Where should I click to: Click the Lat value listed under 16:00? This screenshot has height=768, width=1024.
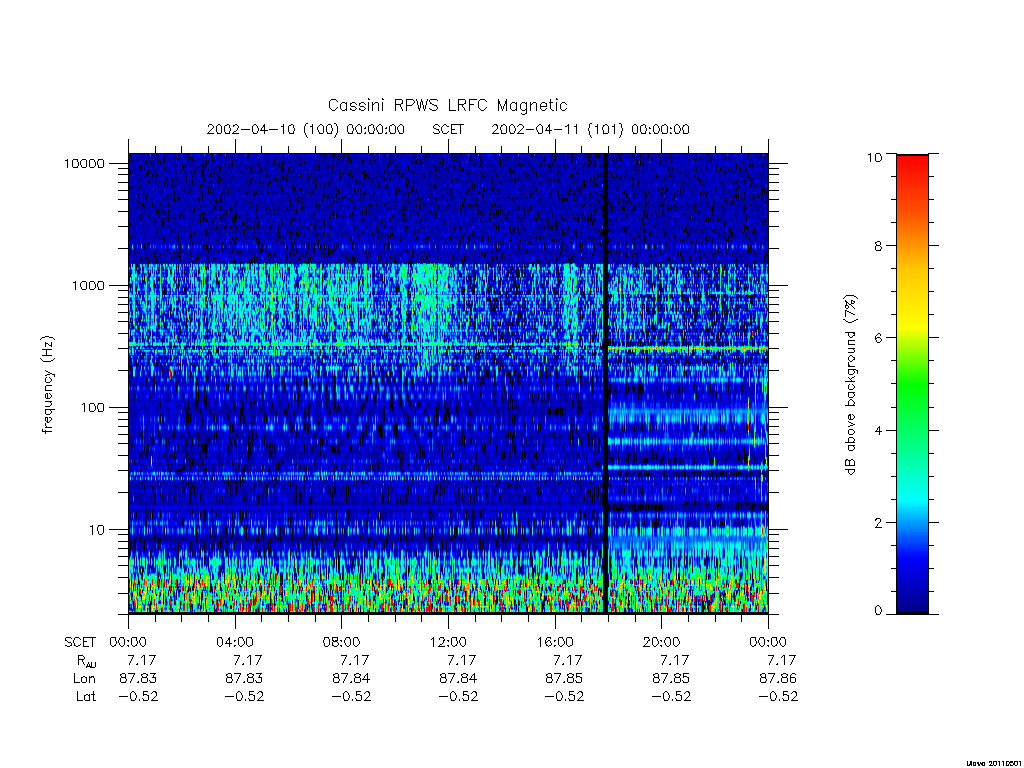coord(564,696)
